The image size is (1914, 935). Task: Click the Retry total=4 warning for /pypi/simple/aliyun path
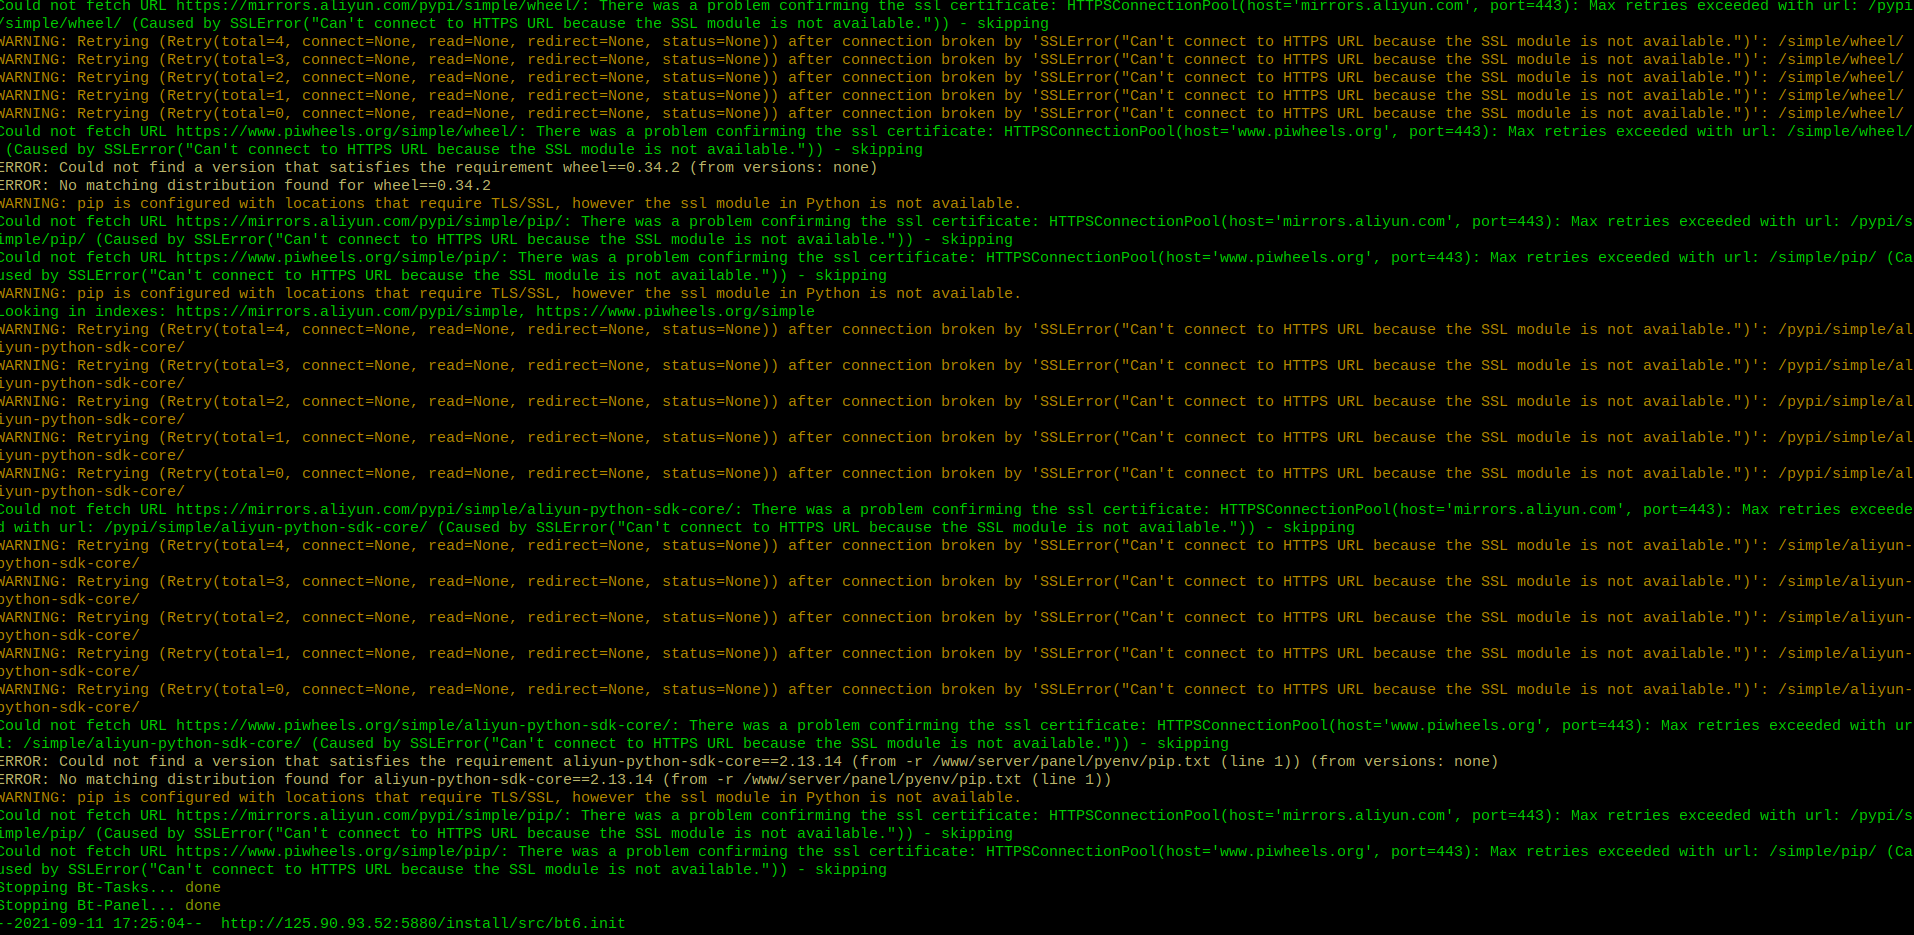point(956,338)
